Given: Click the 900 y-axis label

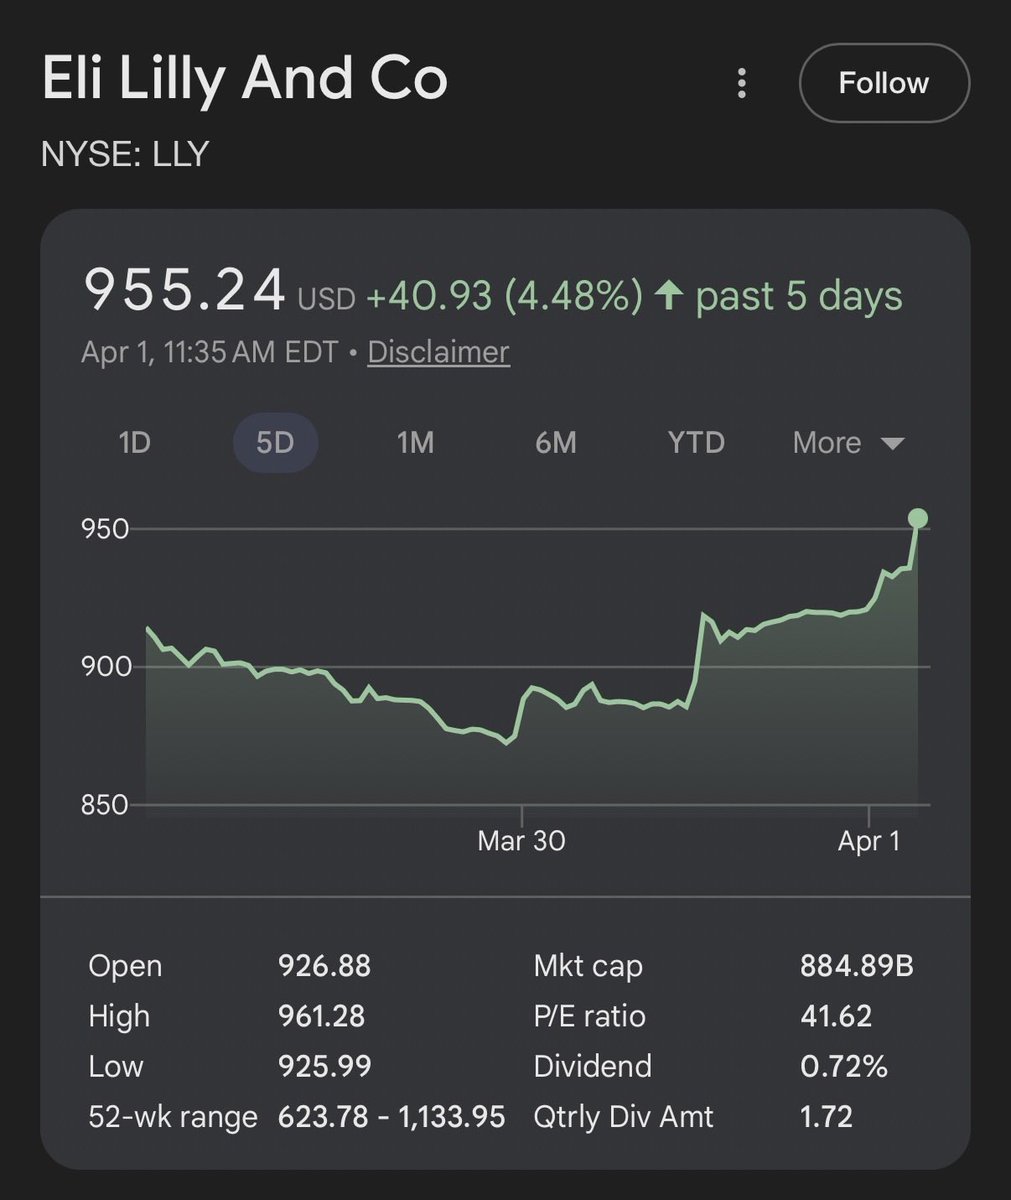Looking at the screenshot, I should [x=106, y=666].
